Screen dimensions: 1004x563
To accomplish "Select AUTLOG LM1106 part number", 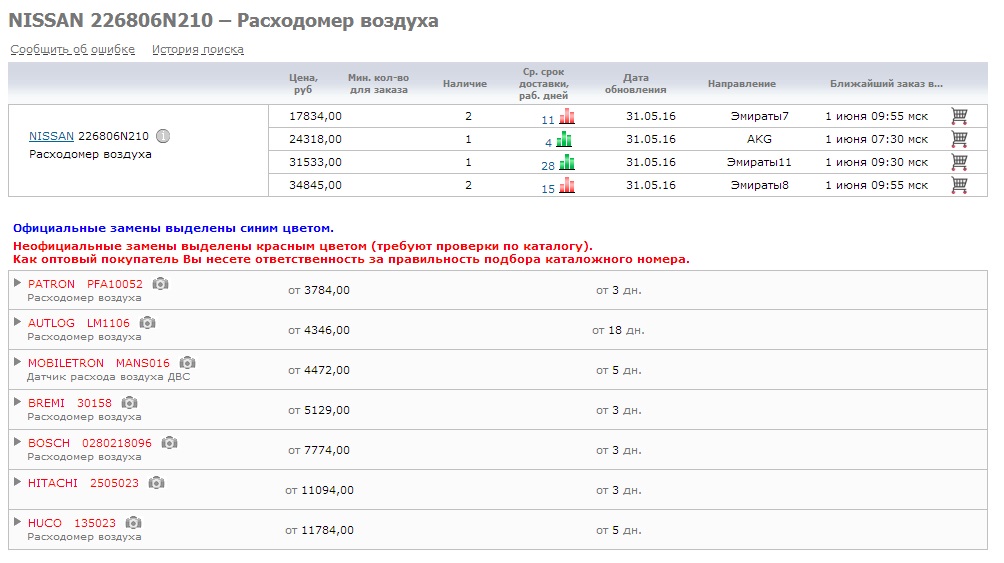I will coord(108,323).
